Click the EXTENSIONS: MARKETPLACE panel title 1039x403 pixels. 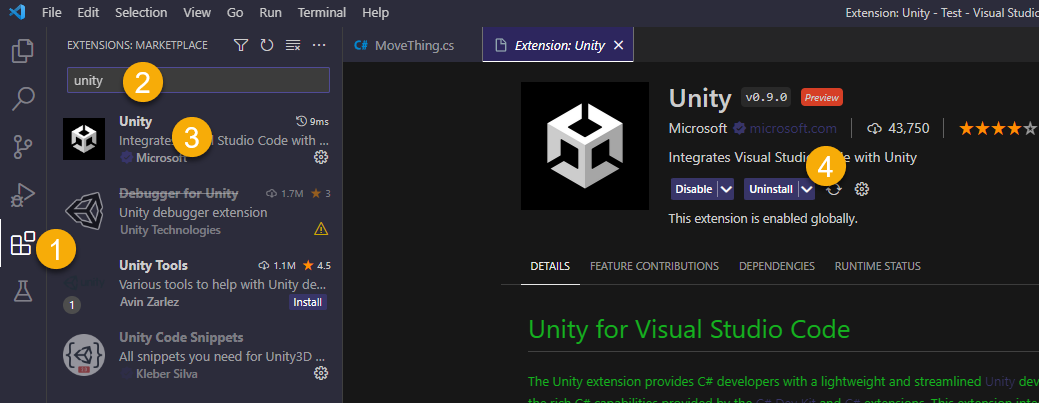[x=137, y=45]
